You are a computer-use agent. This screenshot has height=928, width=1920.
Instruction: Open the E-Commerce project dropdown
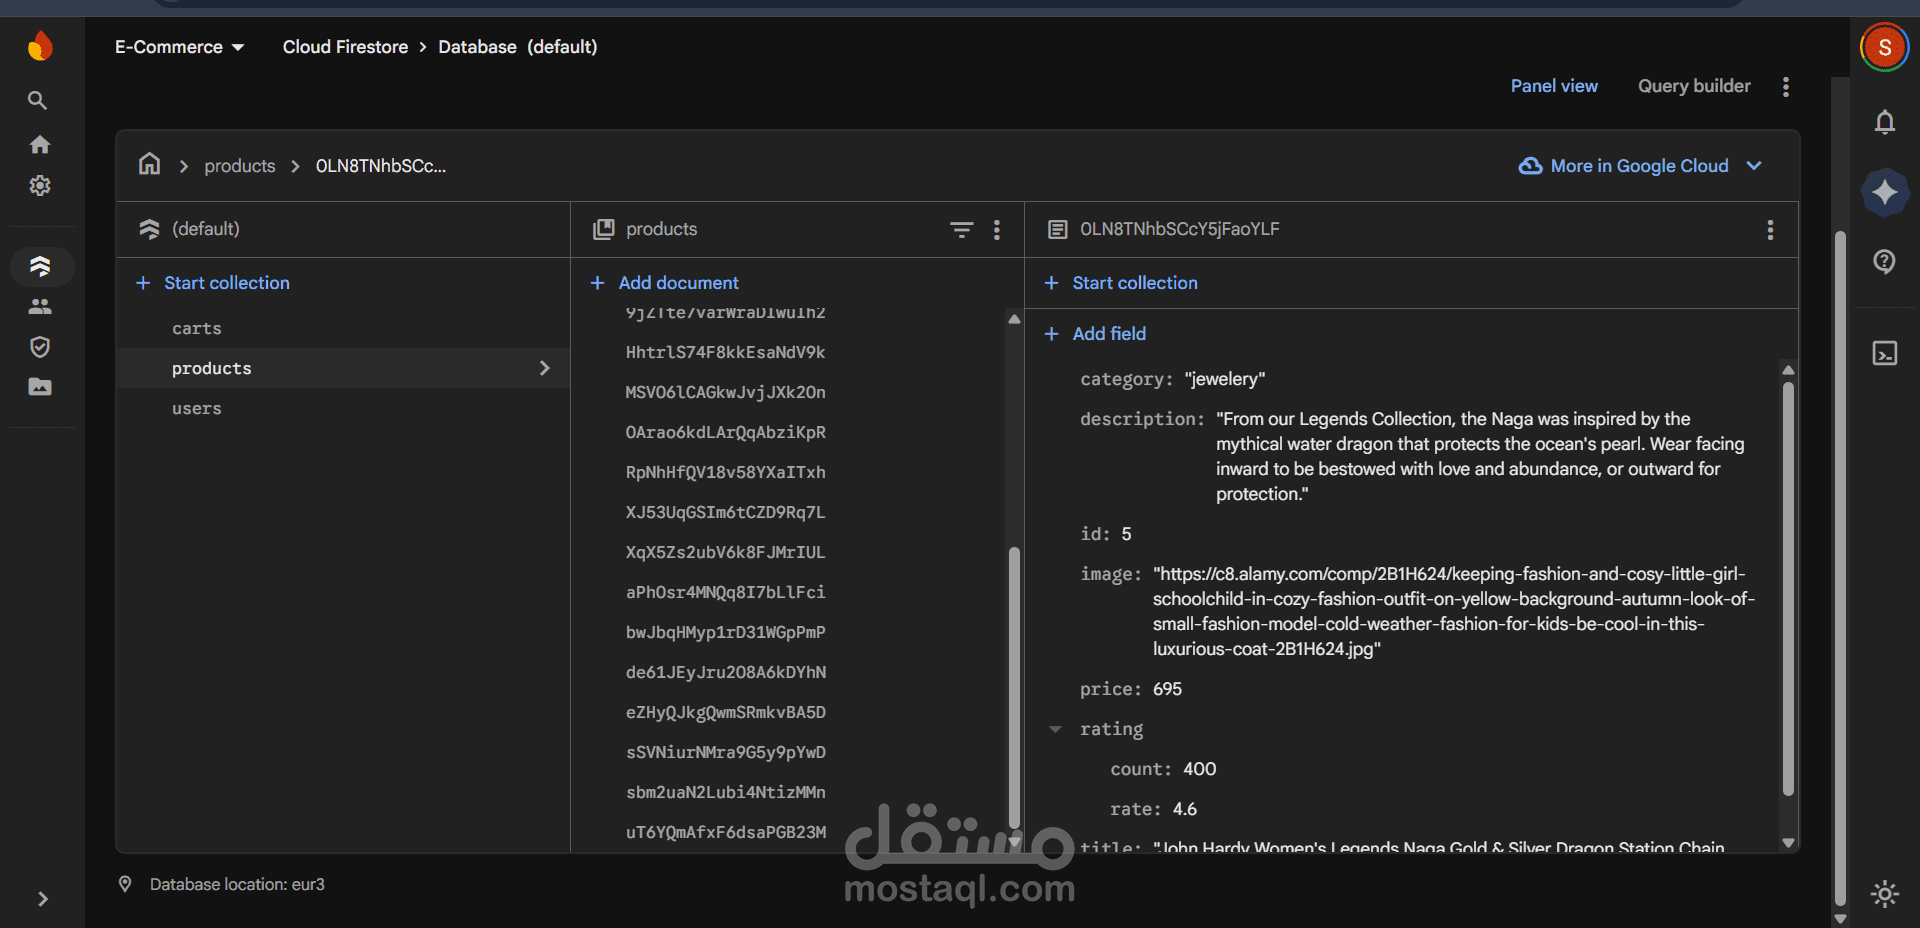(179, 47)
